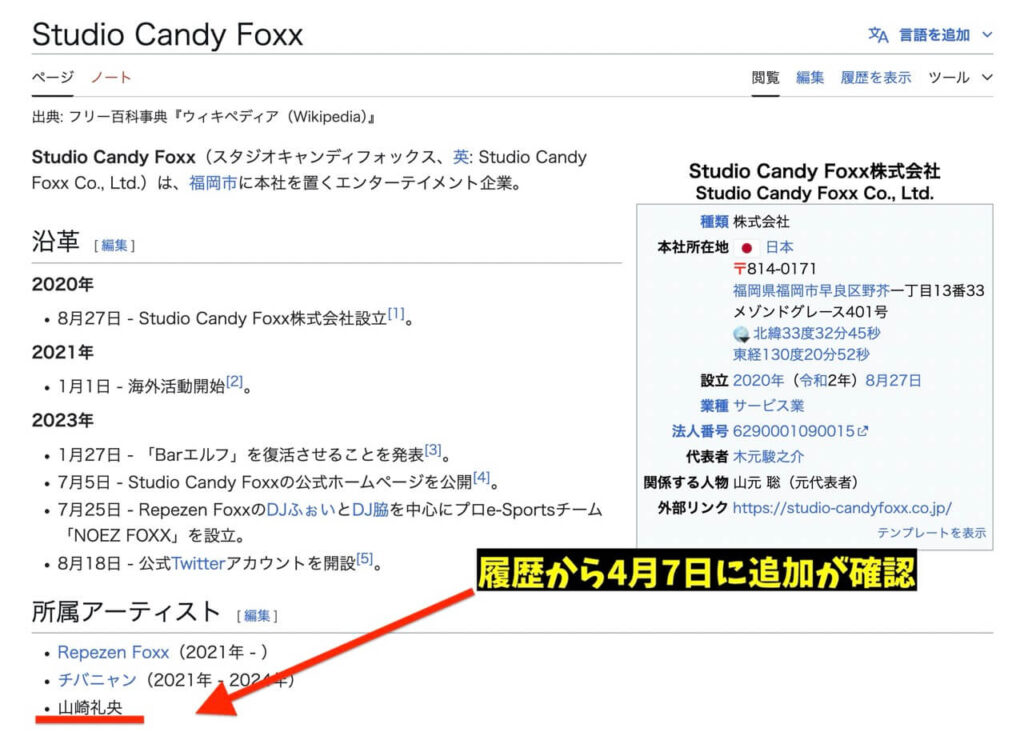1024x732 pixels.
Task: Open the 編集 tab at top
Action: point(810,78)
